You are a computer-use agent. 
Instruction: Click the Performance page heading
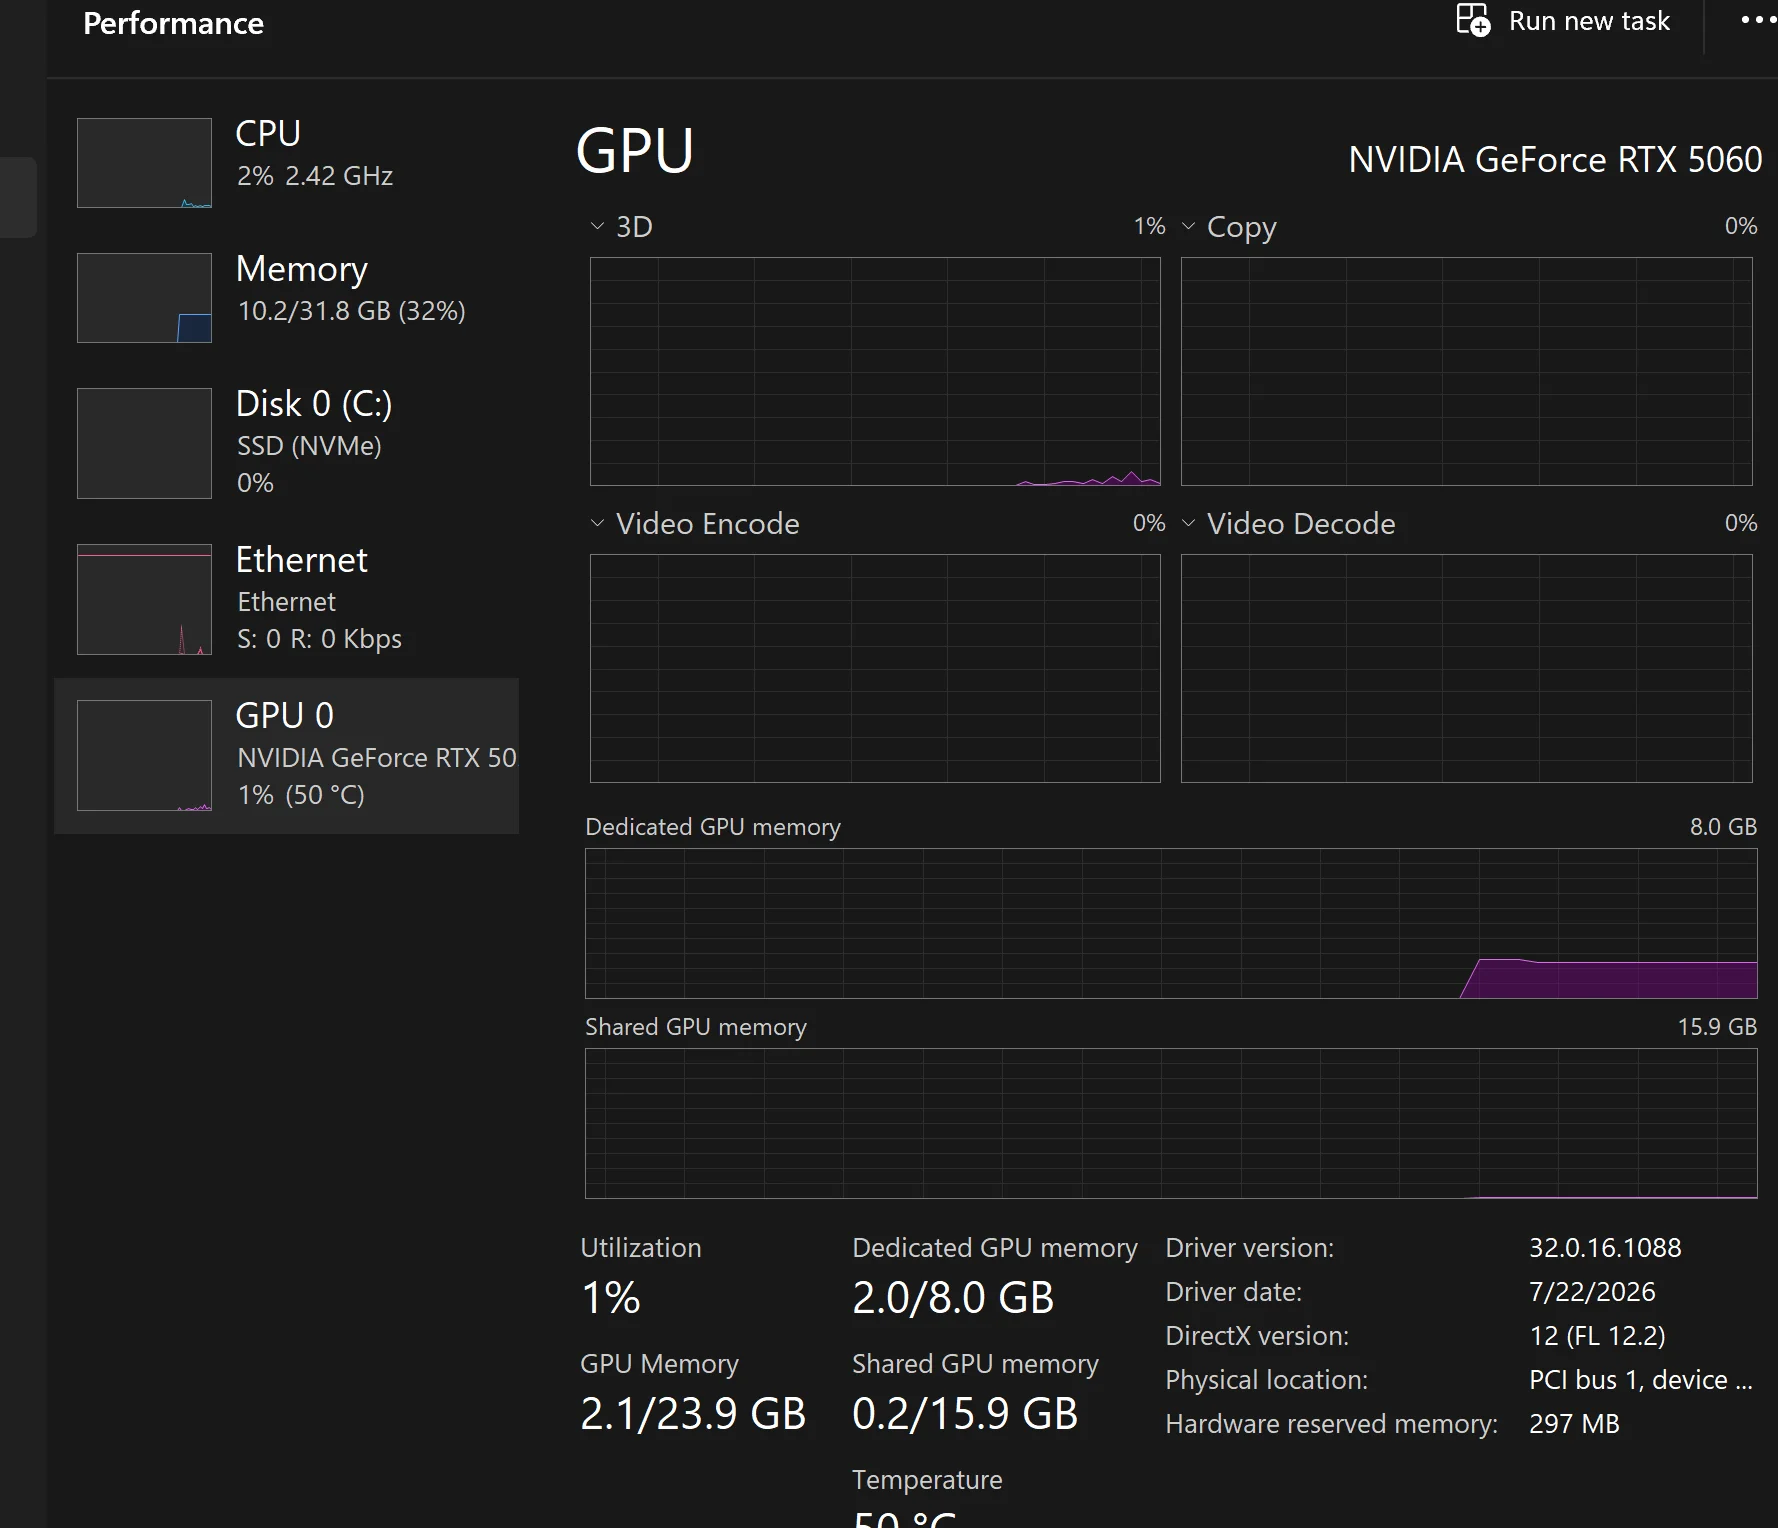point(173,23)
